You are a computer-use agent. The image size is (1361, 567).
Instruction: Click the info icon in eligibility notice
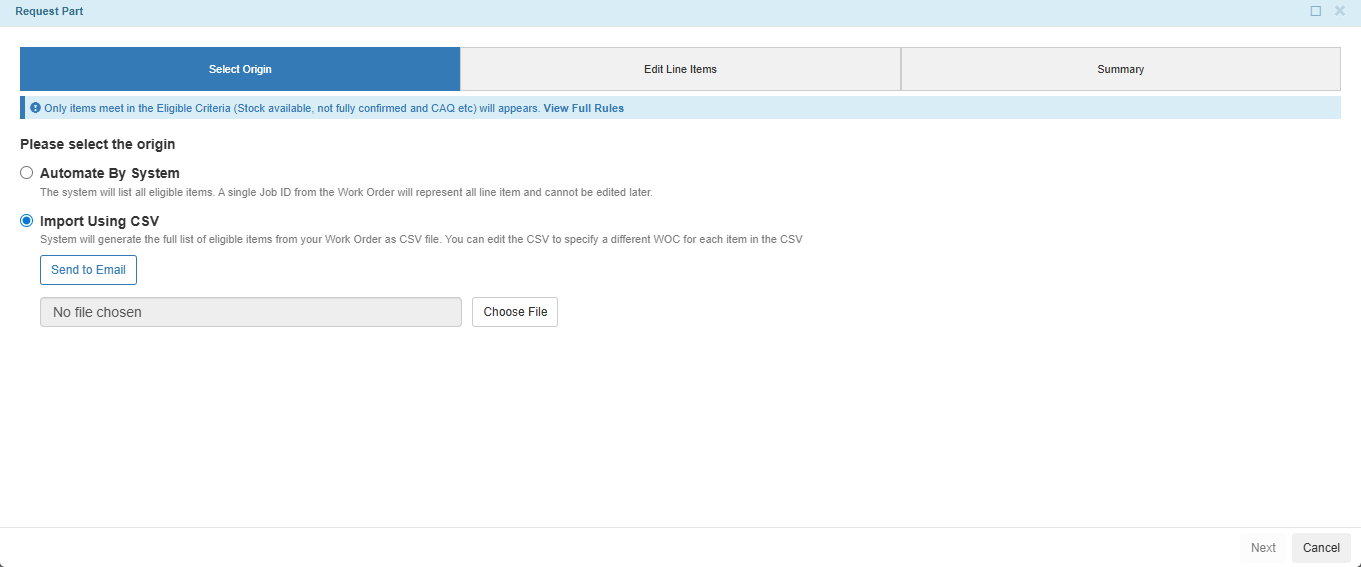(35, 108)
